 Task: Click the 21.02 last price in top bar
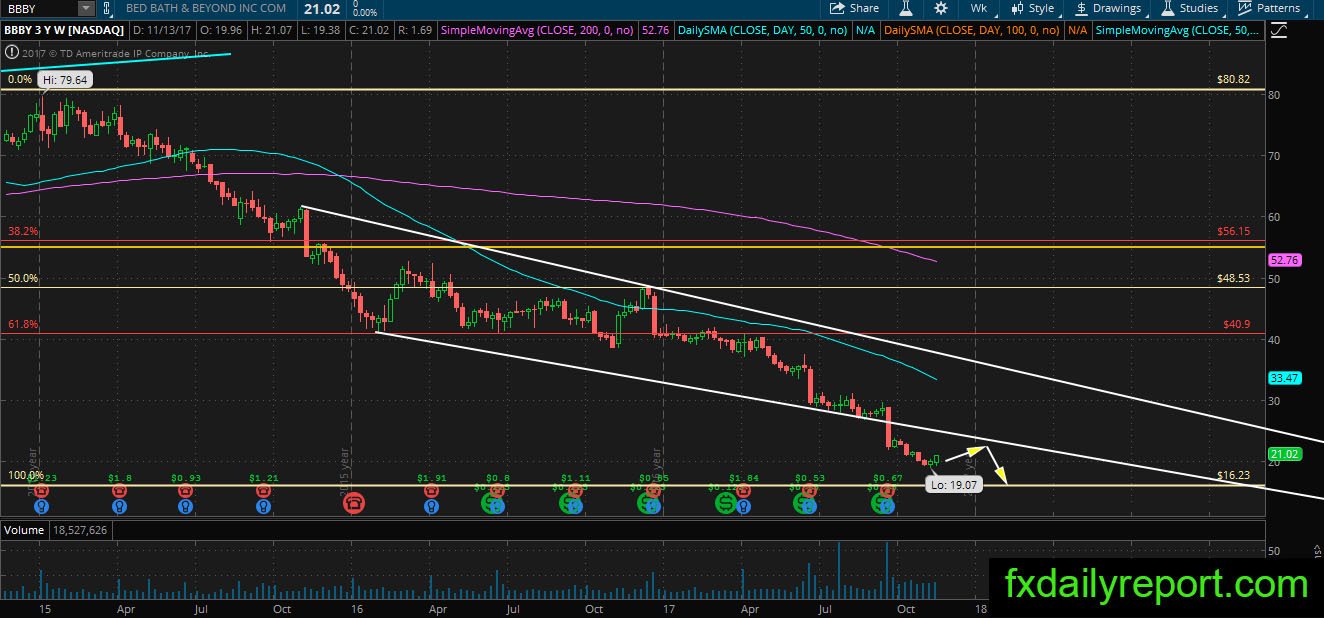[x=322, y=8]
